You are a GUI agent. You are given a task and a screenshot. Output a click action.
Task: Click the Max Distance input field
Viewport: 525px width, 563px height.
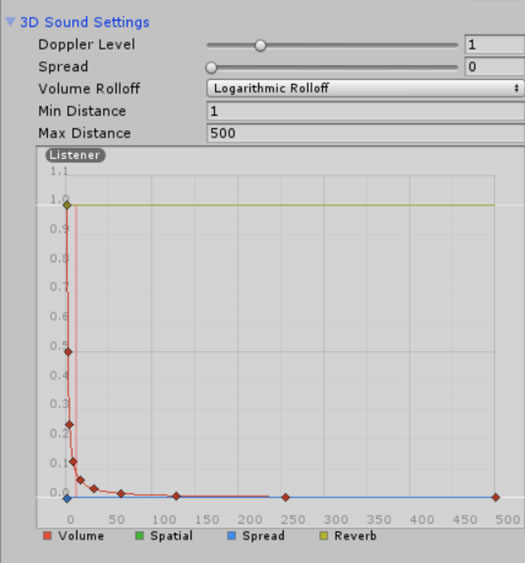(x=366, y=133)
